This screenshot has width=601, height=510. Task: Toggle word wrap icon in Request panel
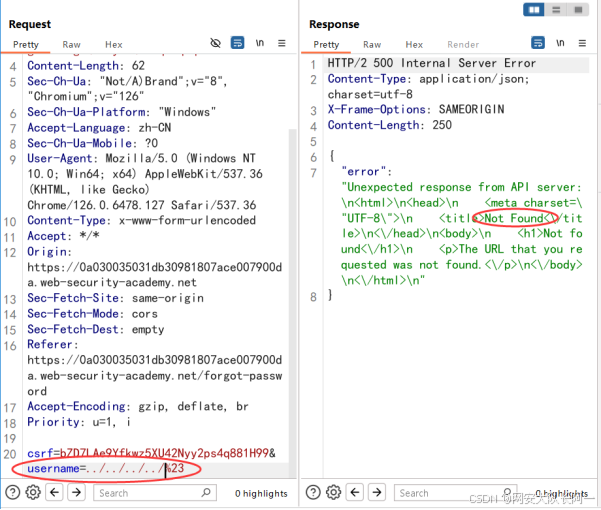point(238,44)
